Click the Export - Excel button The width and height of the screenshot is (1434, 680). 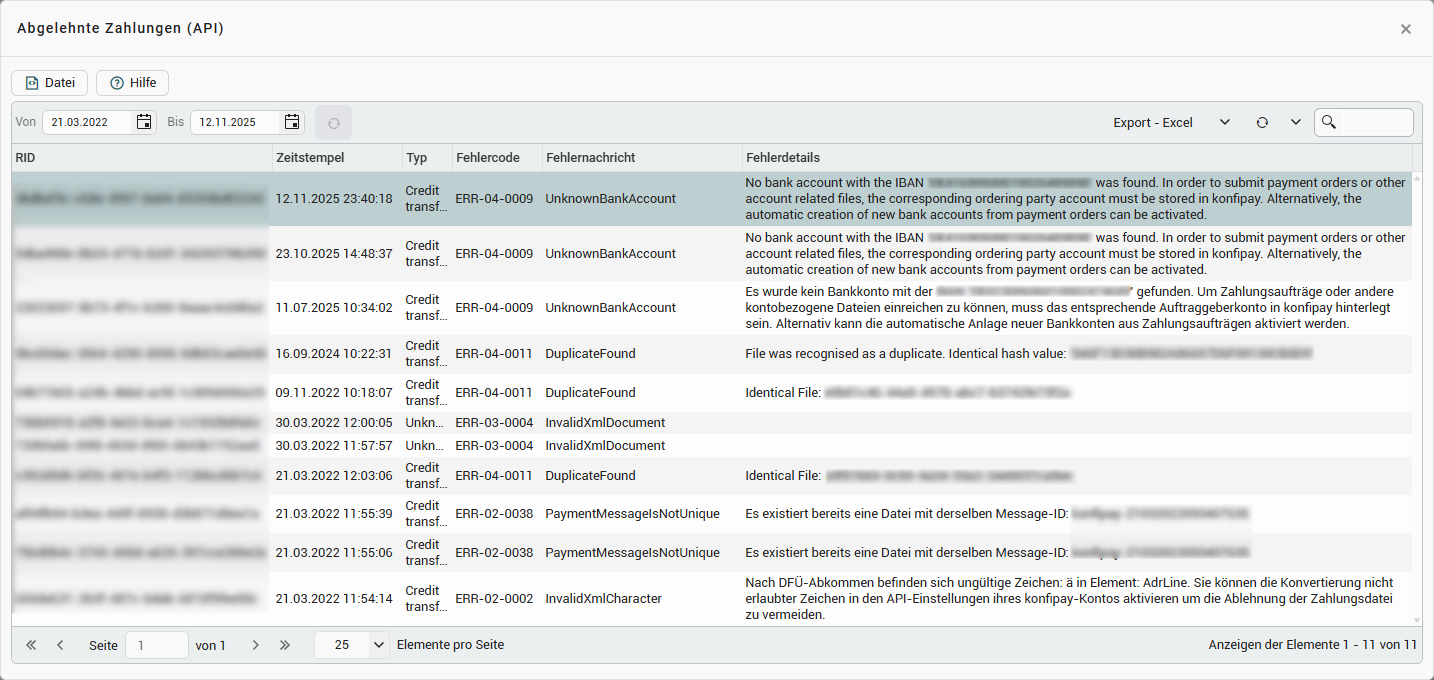tap(1153, 122)
